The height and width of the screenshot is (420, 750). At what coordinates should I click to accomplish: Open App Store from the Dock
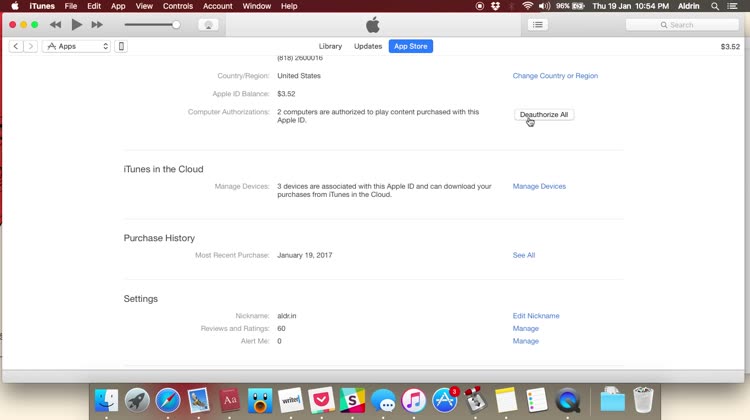click(x=445, y=400)
